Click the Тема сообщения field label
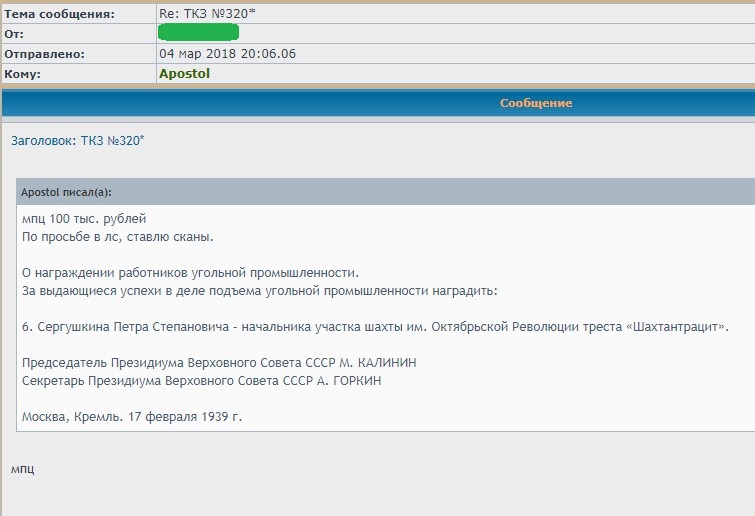 [59, 14]
